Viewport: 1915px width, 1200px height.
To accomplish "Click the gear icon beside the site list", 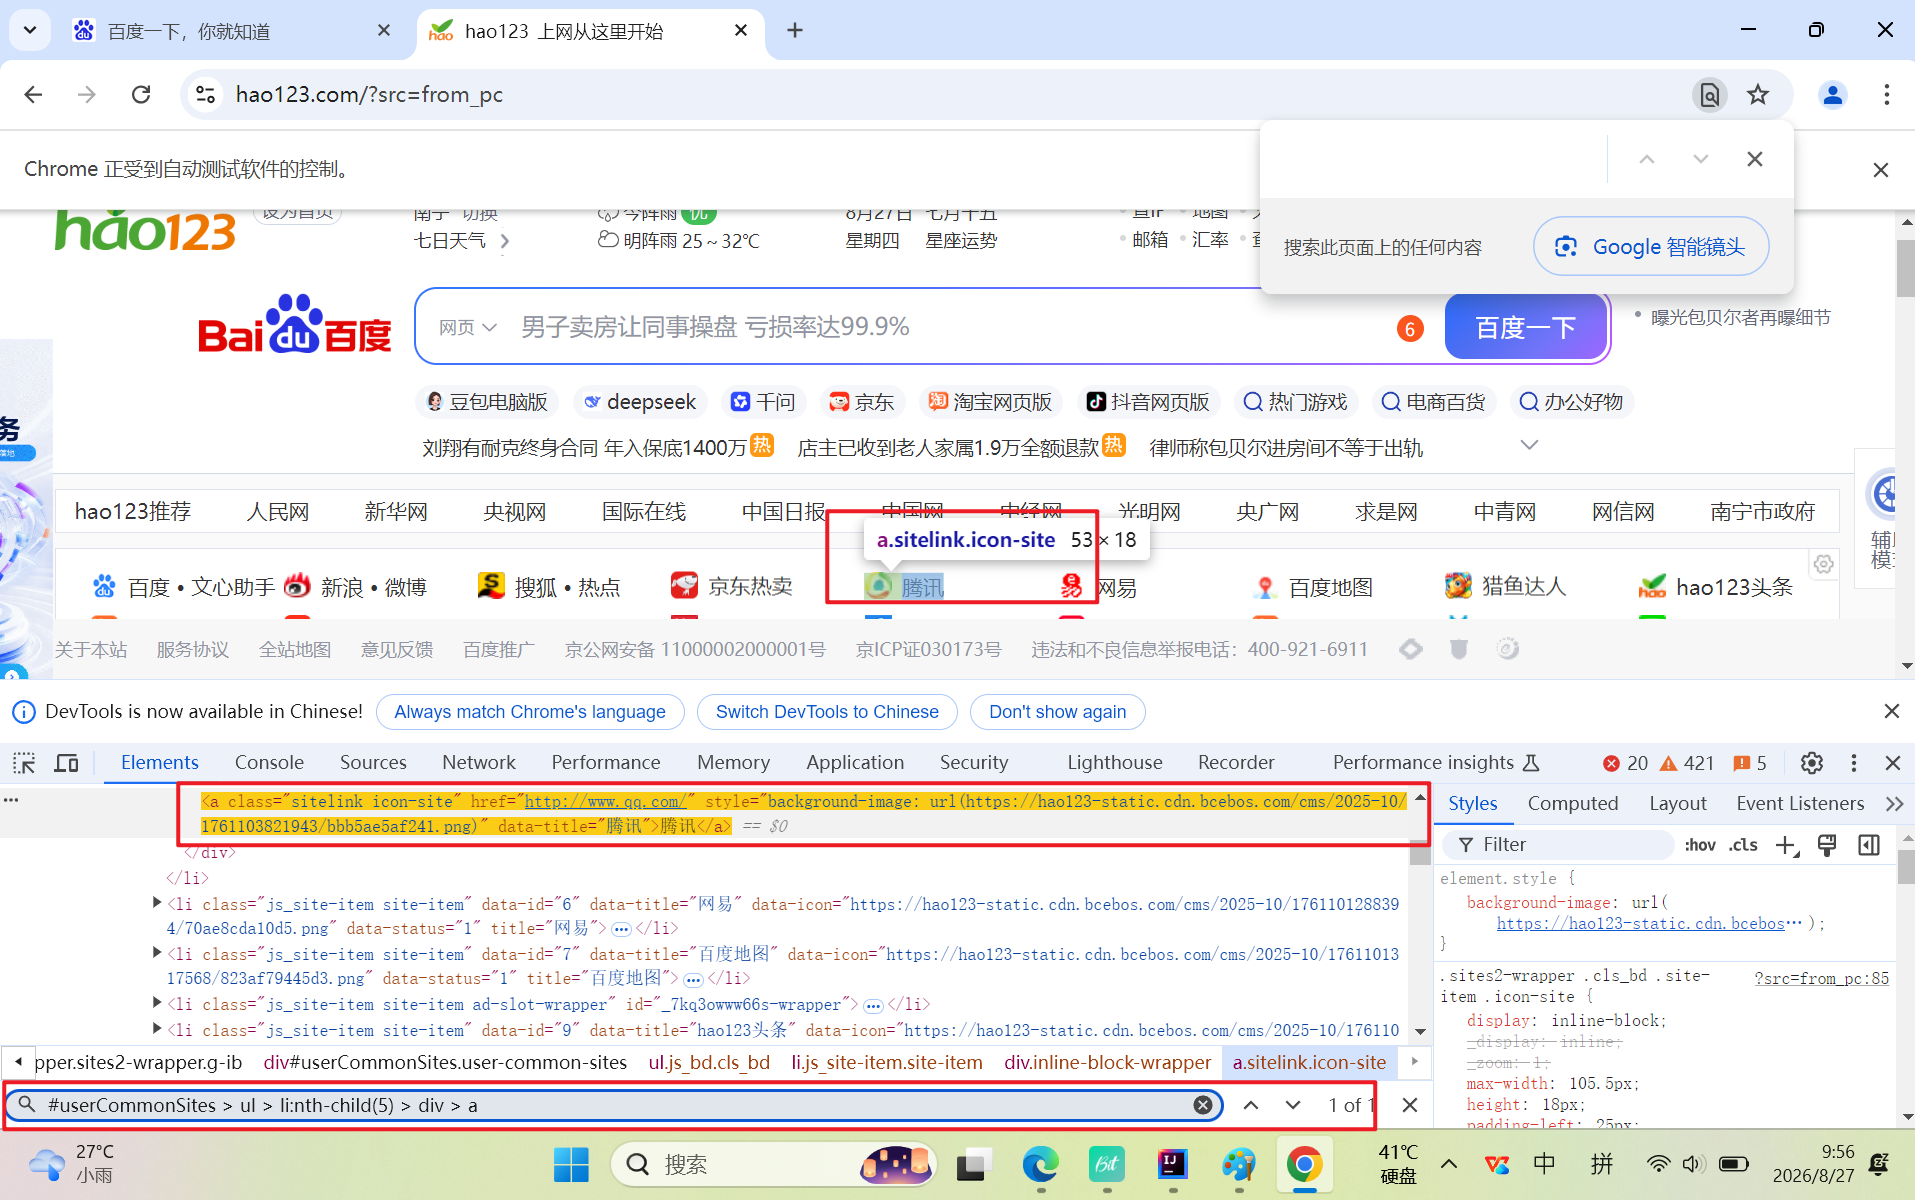I will point(1824,564).
